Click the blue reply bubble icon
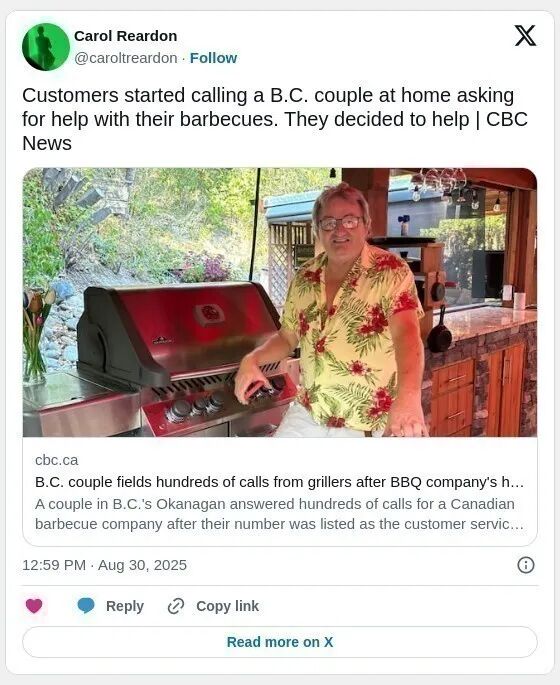 click(86, 606)
